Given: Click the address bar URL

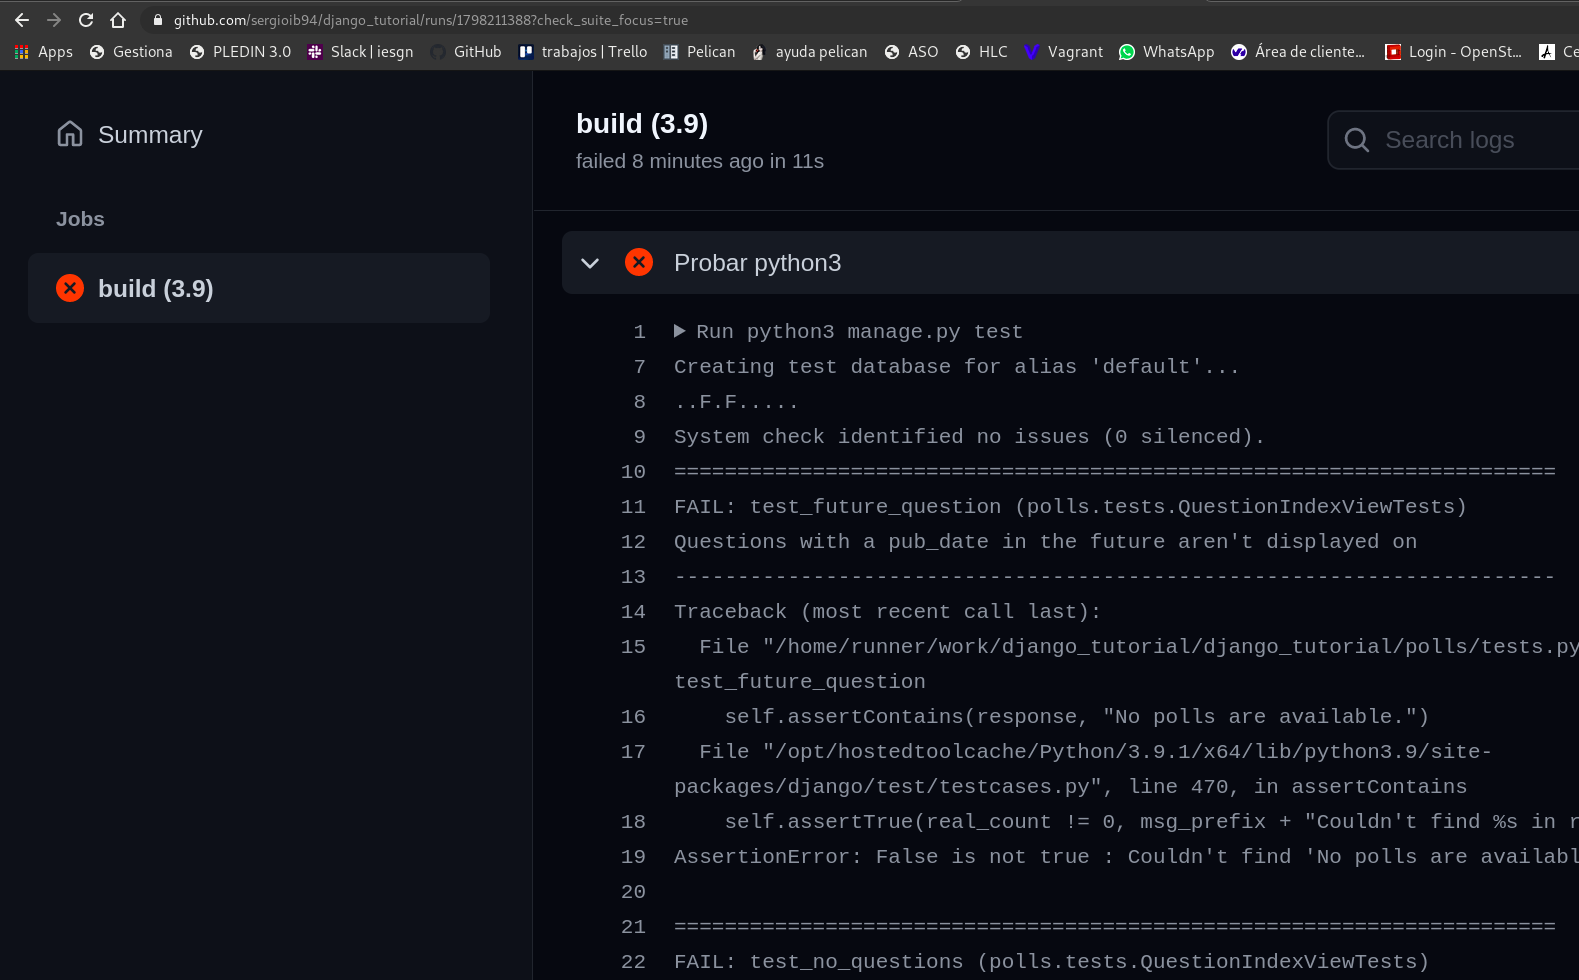Looking at the screenshot, I should point(430,20).
